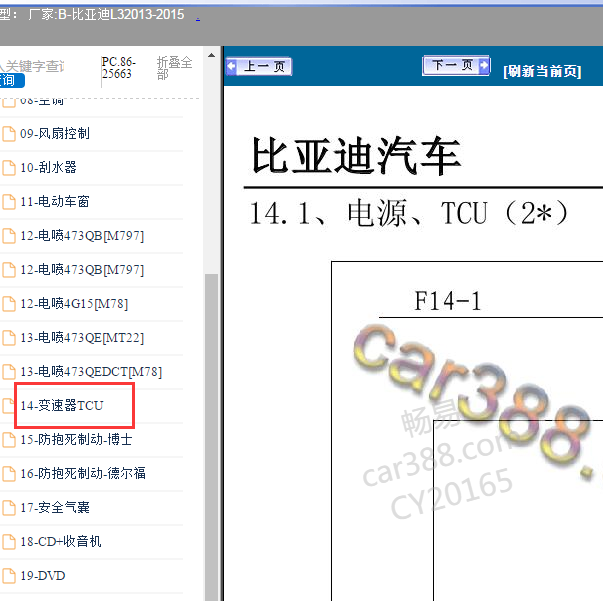Viewport: 603px width, 601px height.
Task: Click the document icon beside 17-安全气囊
Action: click(x=9, y=508)
